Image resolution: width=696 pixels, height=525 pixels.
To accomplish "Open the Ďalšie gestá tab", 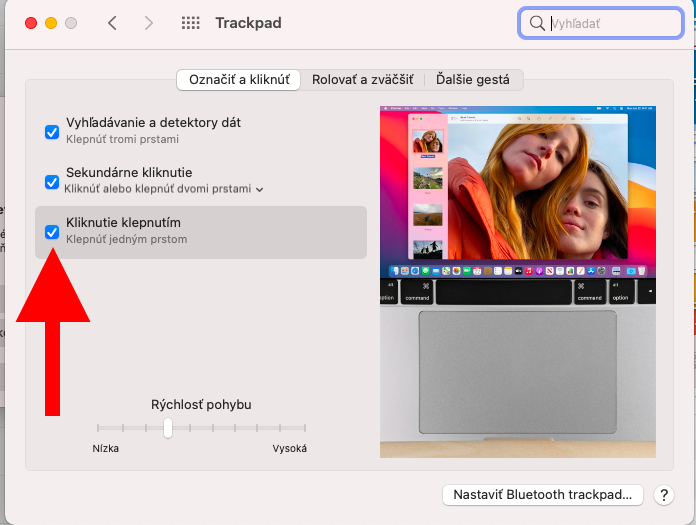I will tap(473, 79).
